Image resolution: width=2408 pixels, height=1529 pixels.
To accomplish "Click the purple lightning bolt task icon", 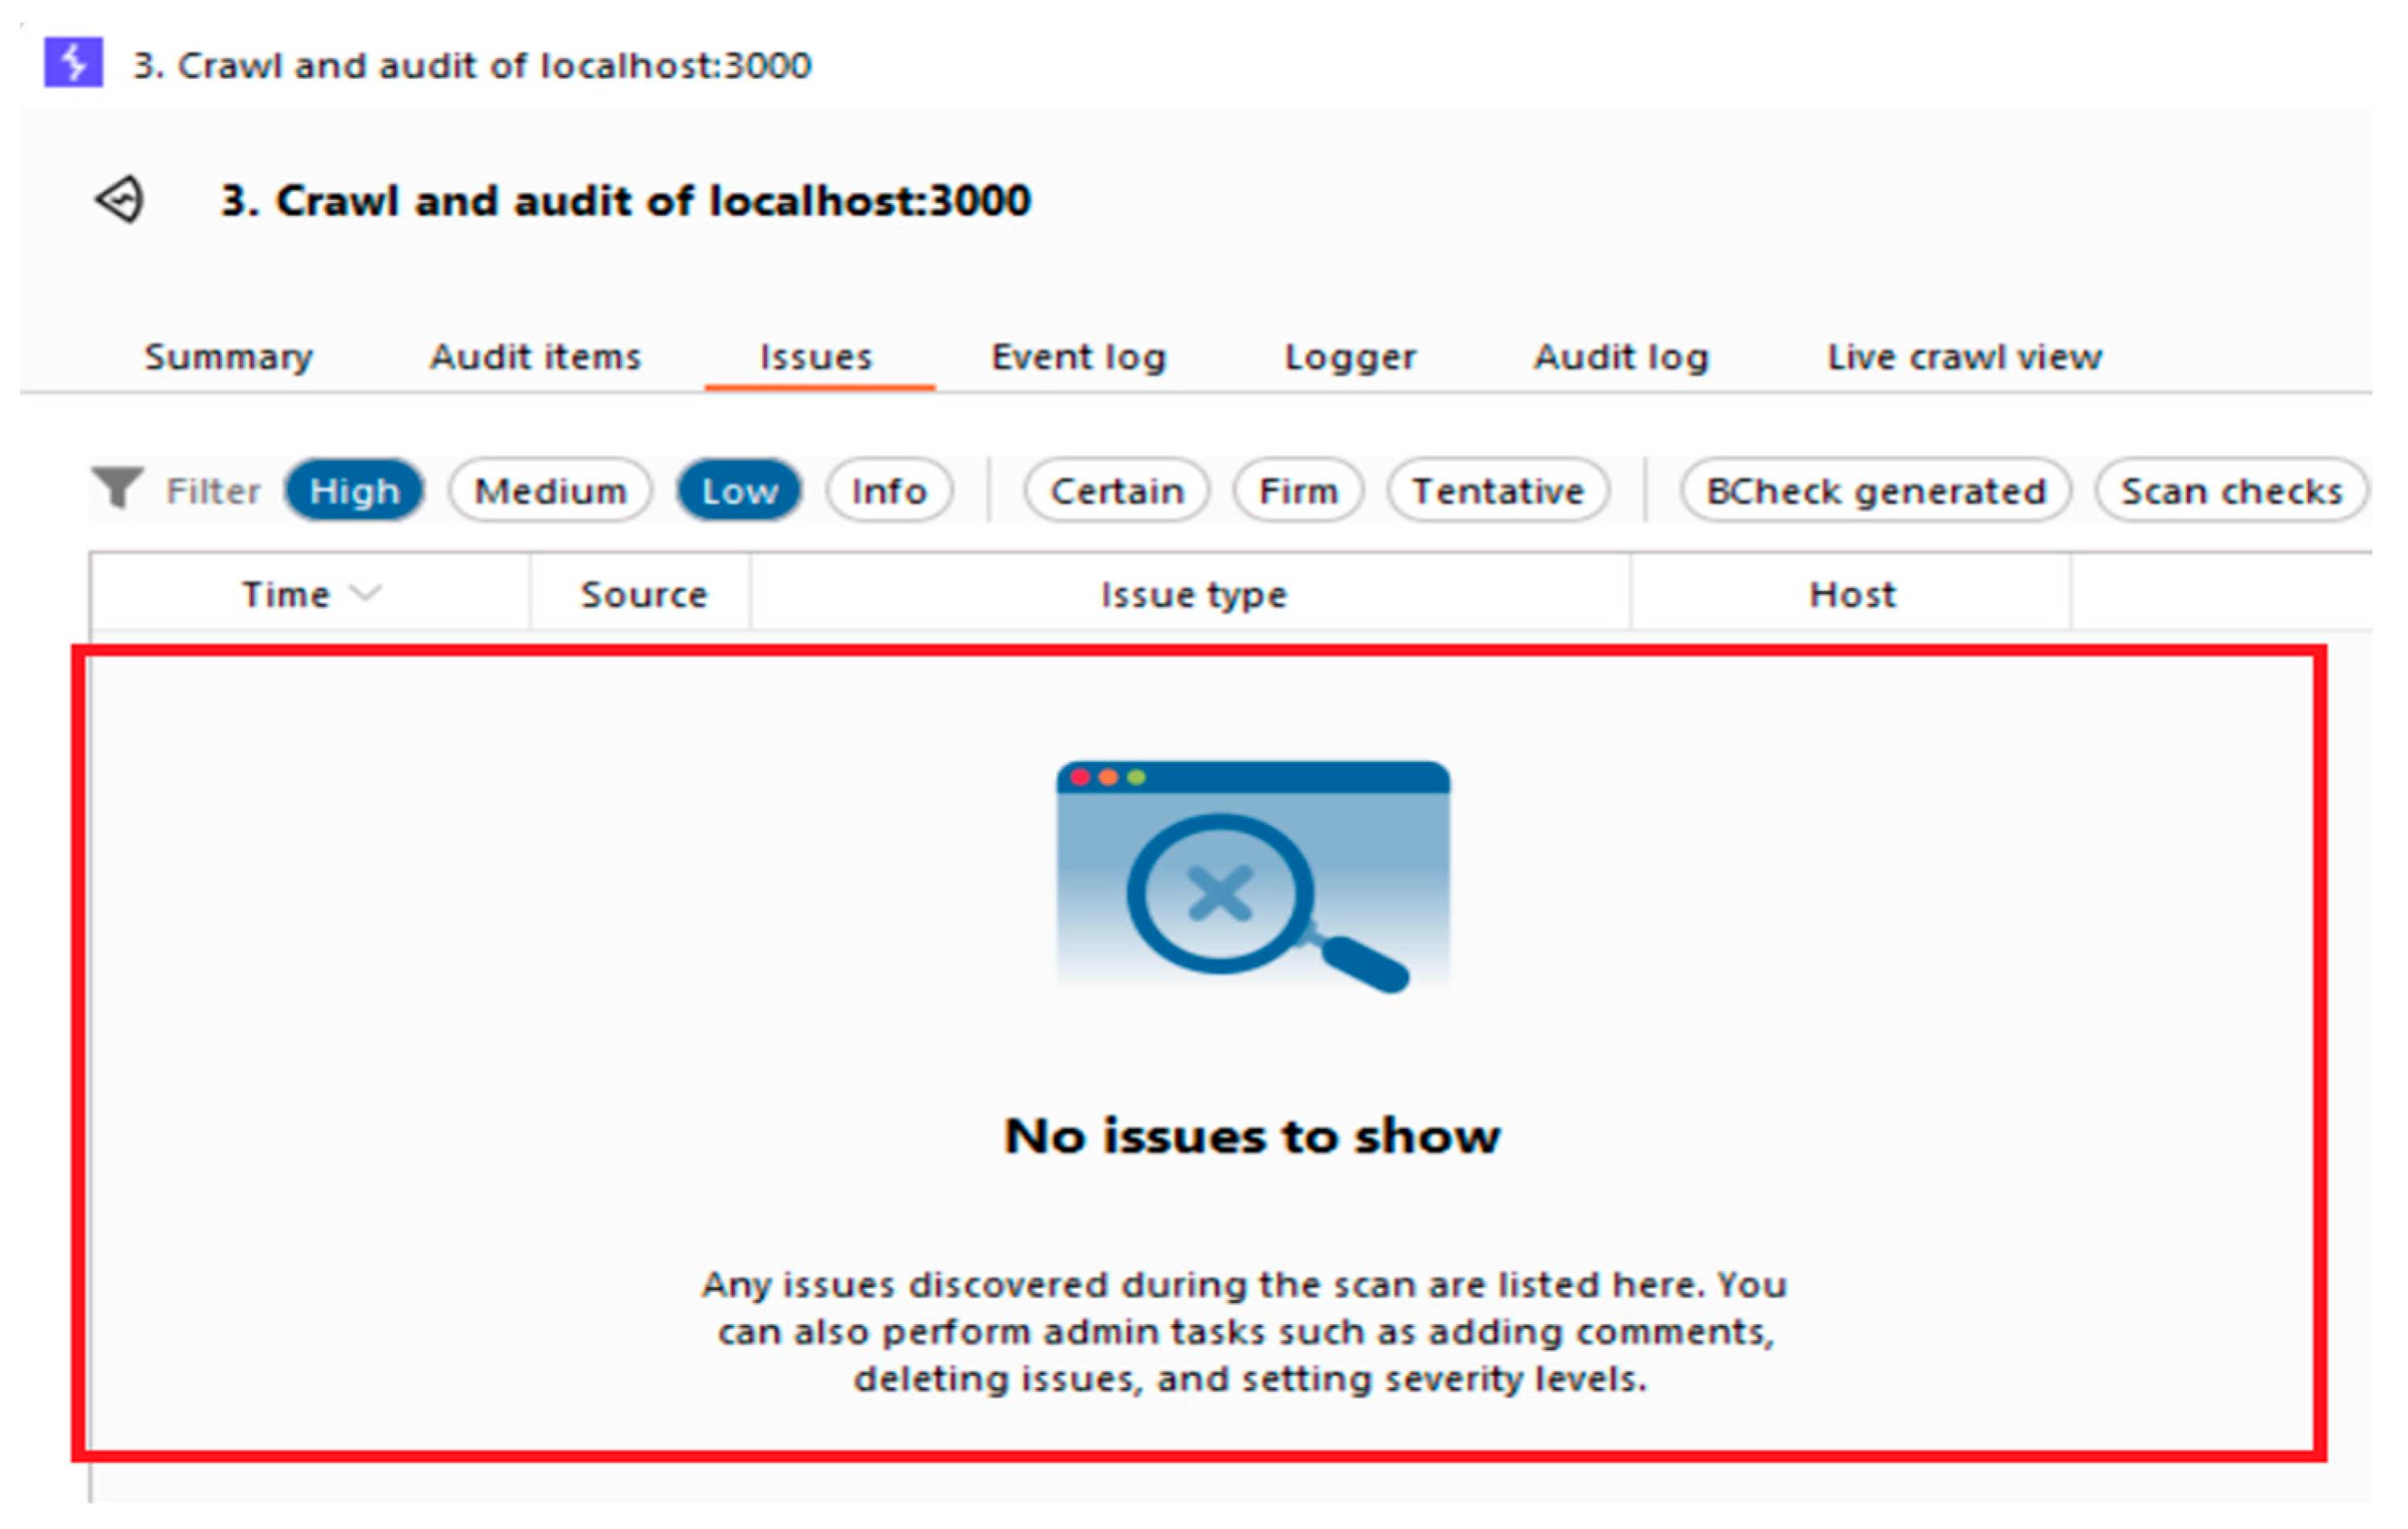I will point(73,63).
